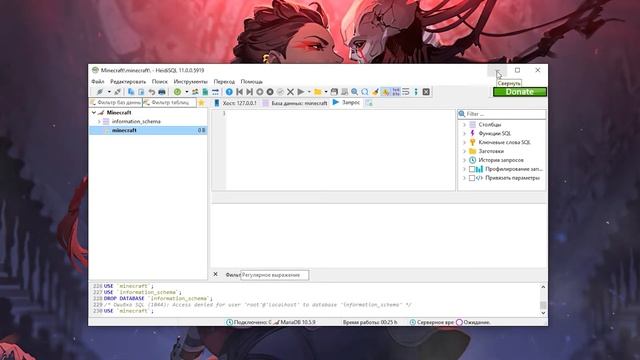
Task: Open the Инструменты menu
Action: 191,82
